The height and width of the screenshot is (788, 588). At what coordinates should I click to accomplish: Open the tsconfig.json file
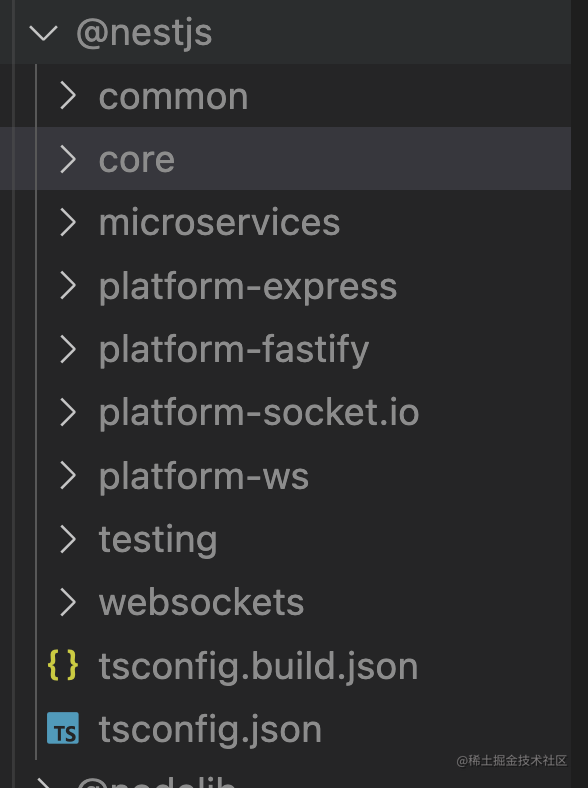(x=210, y=730)
